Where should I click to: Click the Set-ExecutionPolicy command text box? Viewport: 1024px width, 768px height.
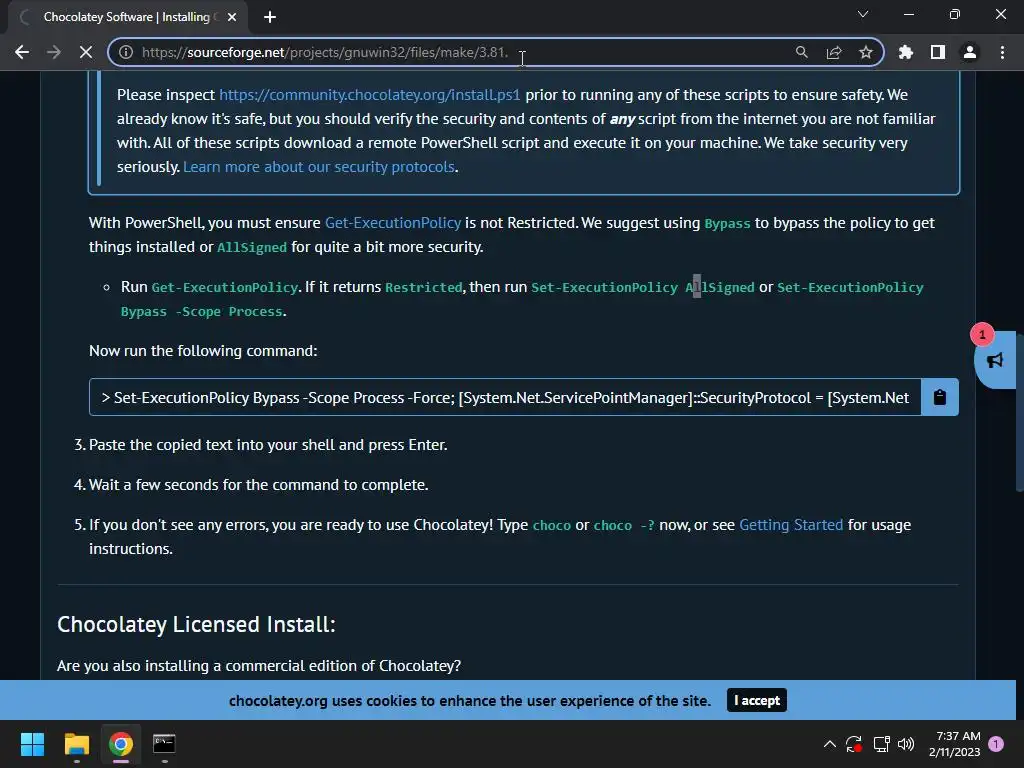pos(505,397)
